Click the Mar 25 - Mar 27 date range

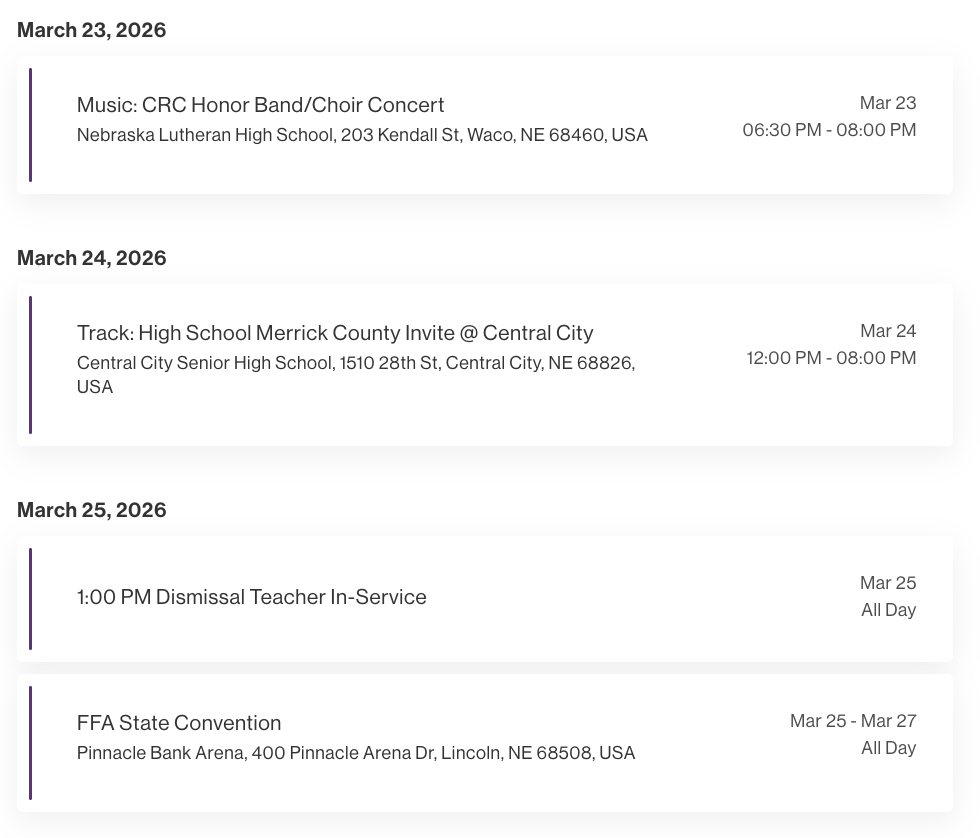click(853, 721)
